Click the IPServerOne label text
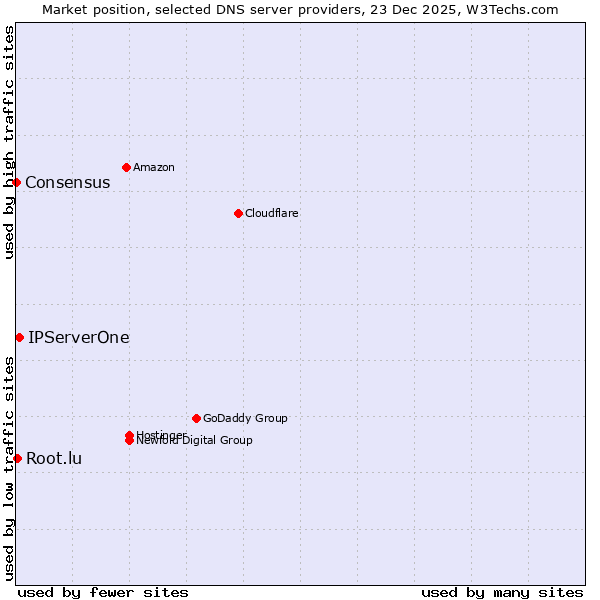This screenshot has height=600, width=600. [78, 337]
